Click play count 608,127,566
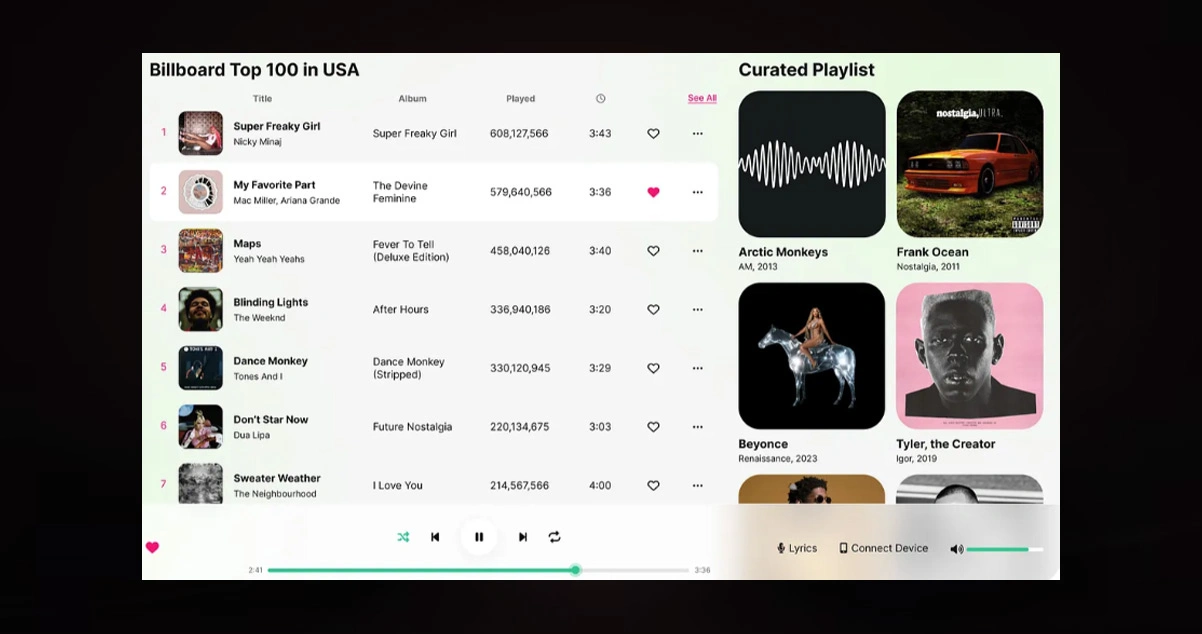Image resolution: width=1202 pixels, height=634 pixels. [x=519, y=133]
